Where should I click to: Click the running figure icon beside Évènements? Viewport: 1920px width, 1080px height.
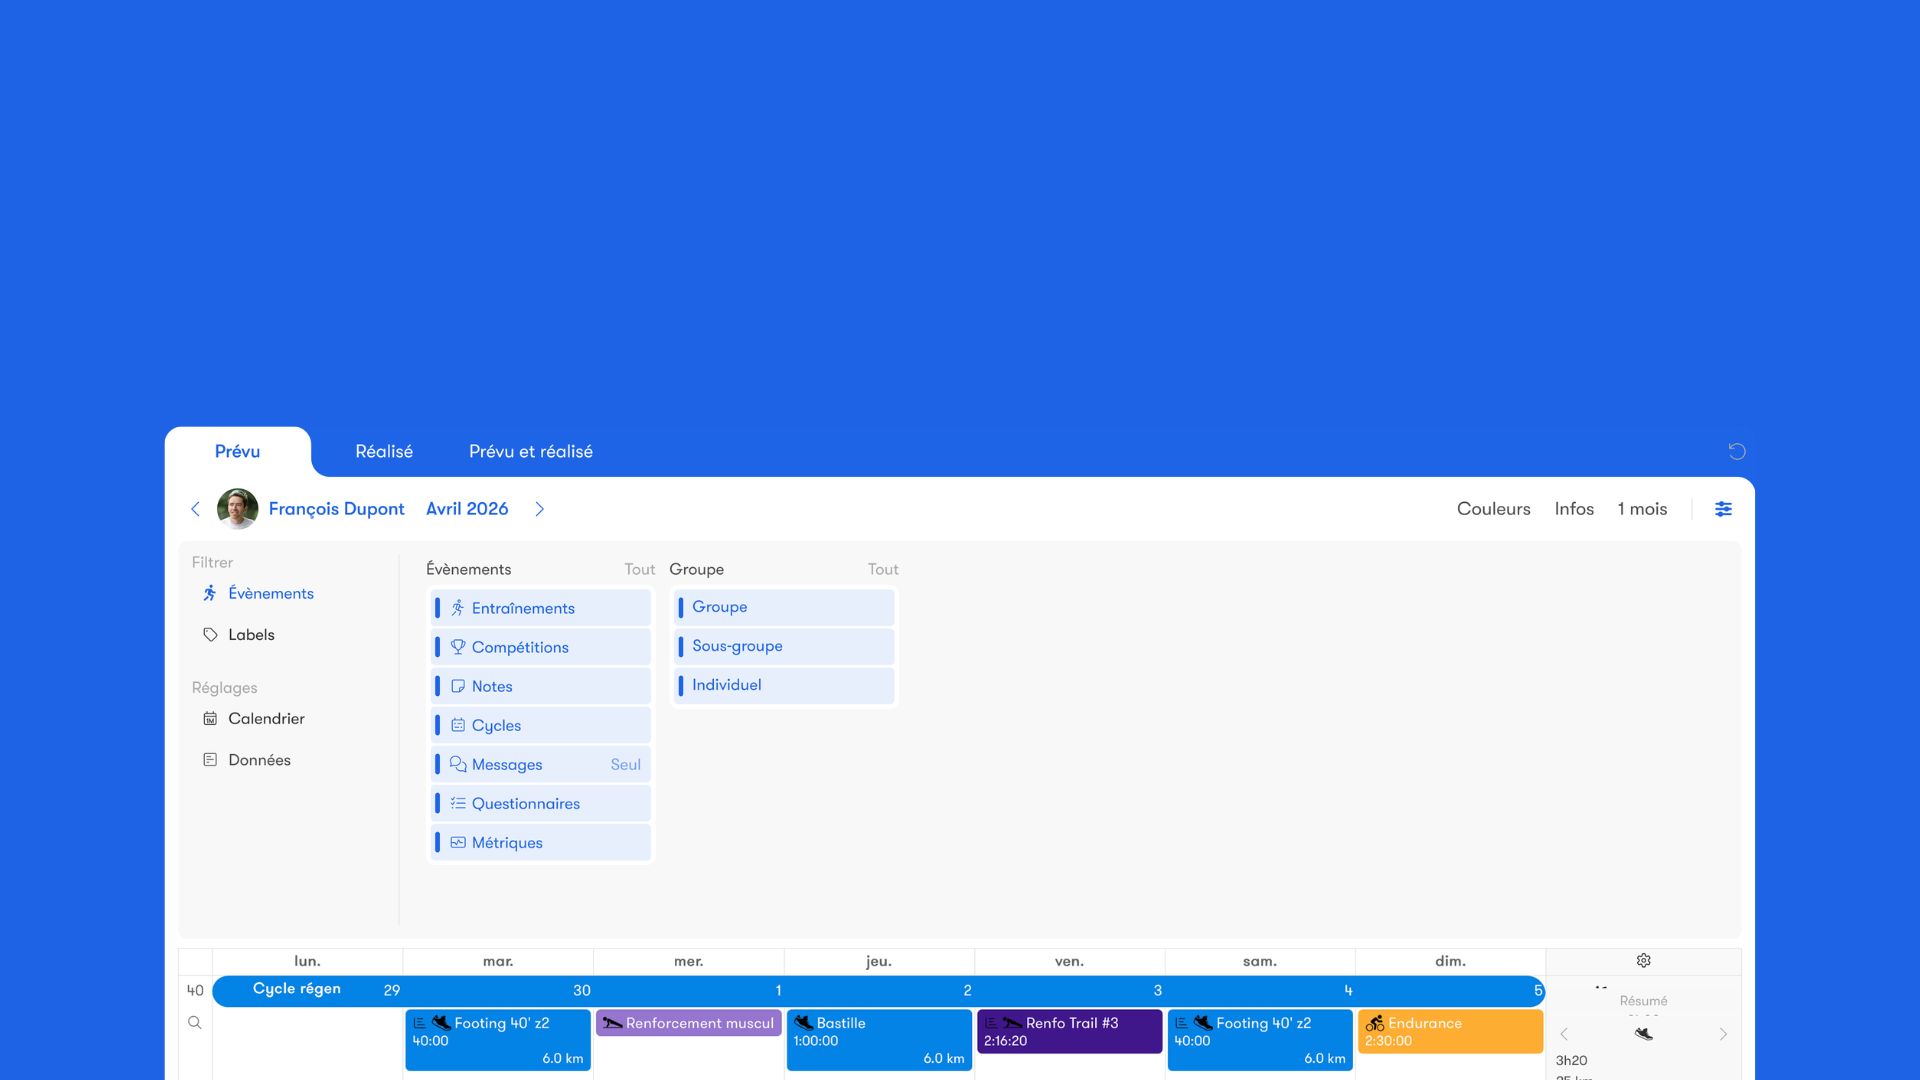pos(210,593)
